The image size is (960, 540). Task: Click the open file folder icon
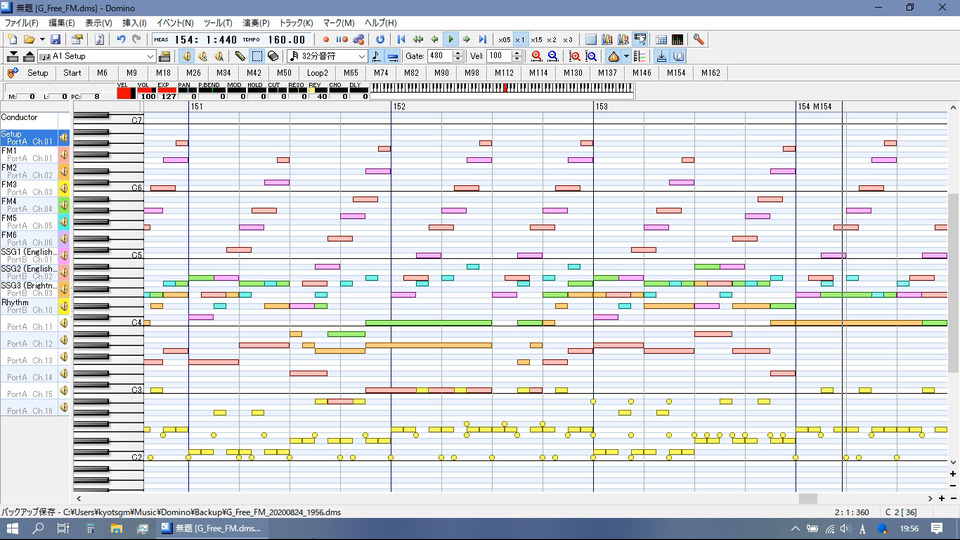pyautogui.click(x=29, y=39)
